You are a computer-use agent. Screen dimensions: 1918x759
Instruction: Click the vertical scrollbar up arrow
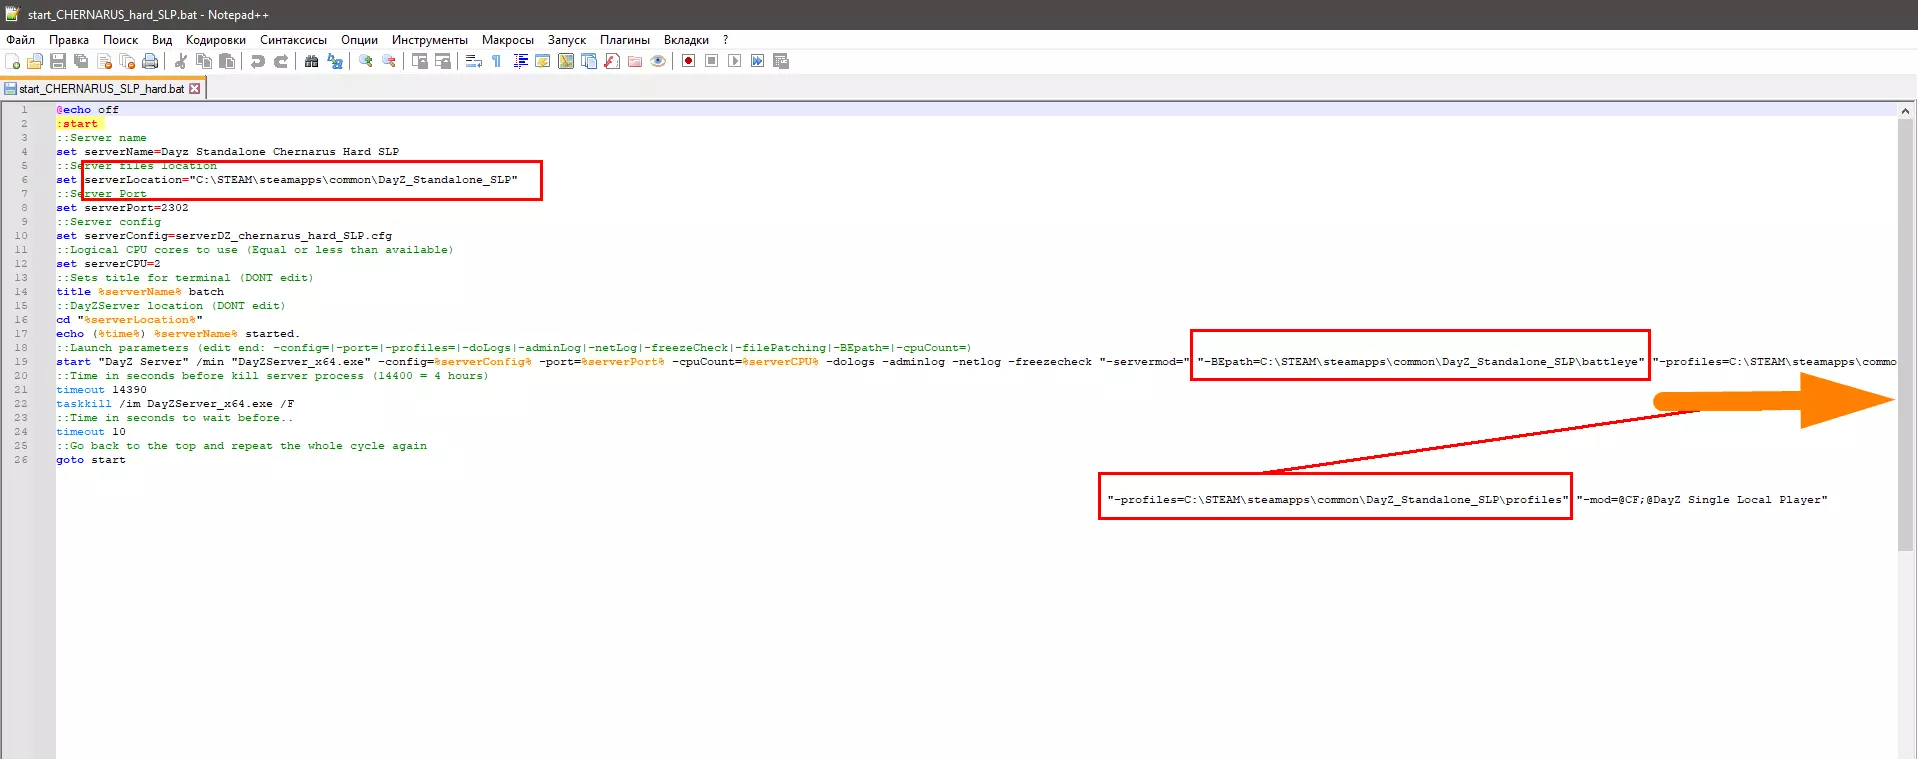click(1906, 111)
